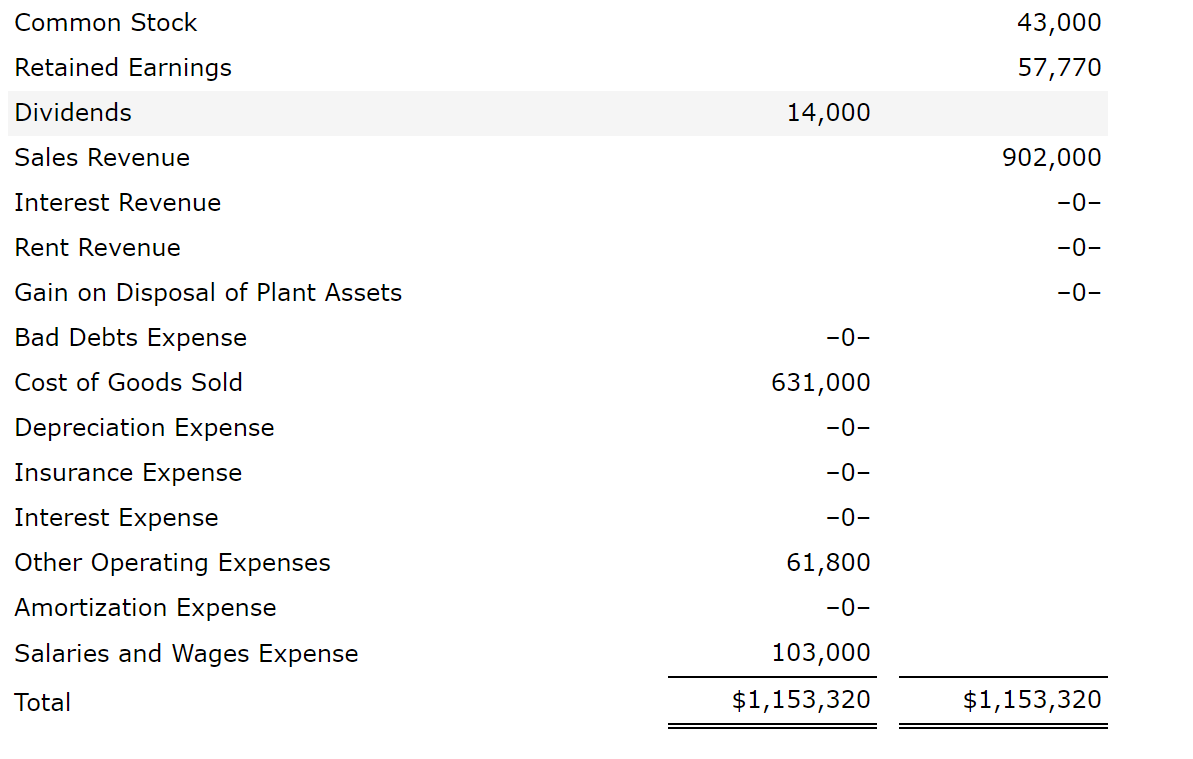This screenshot has height=759, width=1193.
Task: Click the Interest Revenue label
Action: (x=118, y=203)
